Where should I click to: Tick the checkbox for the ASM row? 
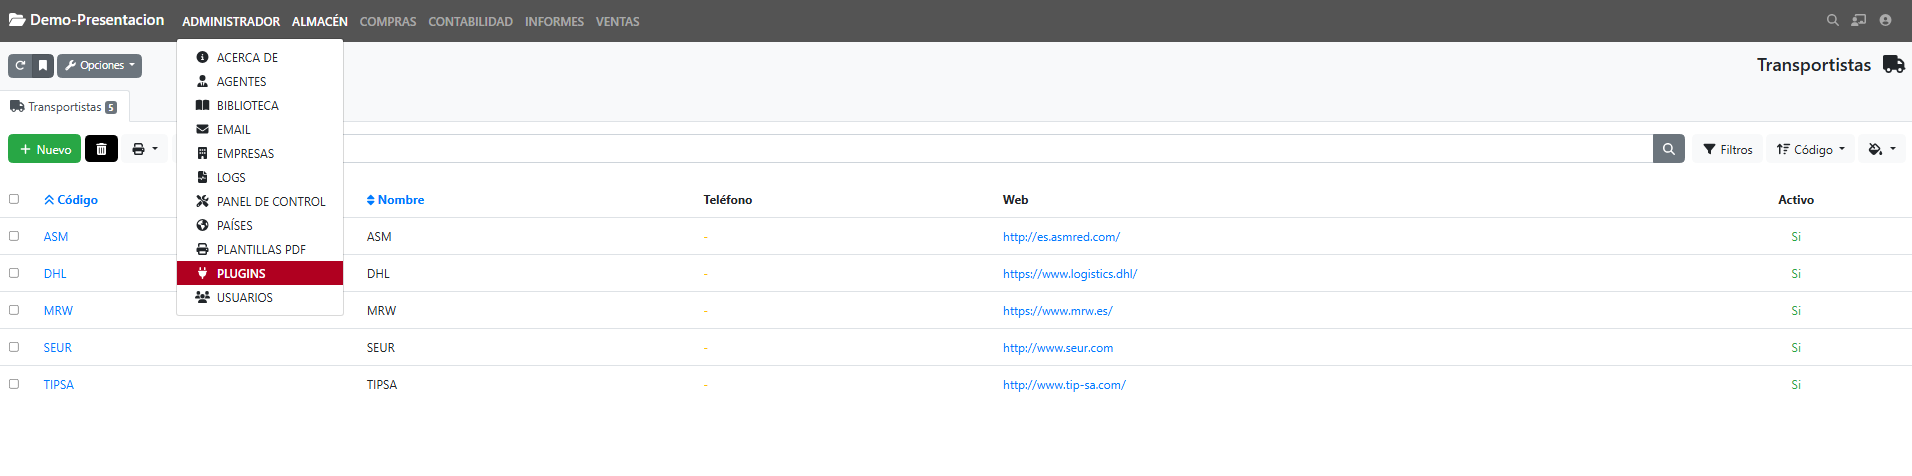click(14, 236)
